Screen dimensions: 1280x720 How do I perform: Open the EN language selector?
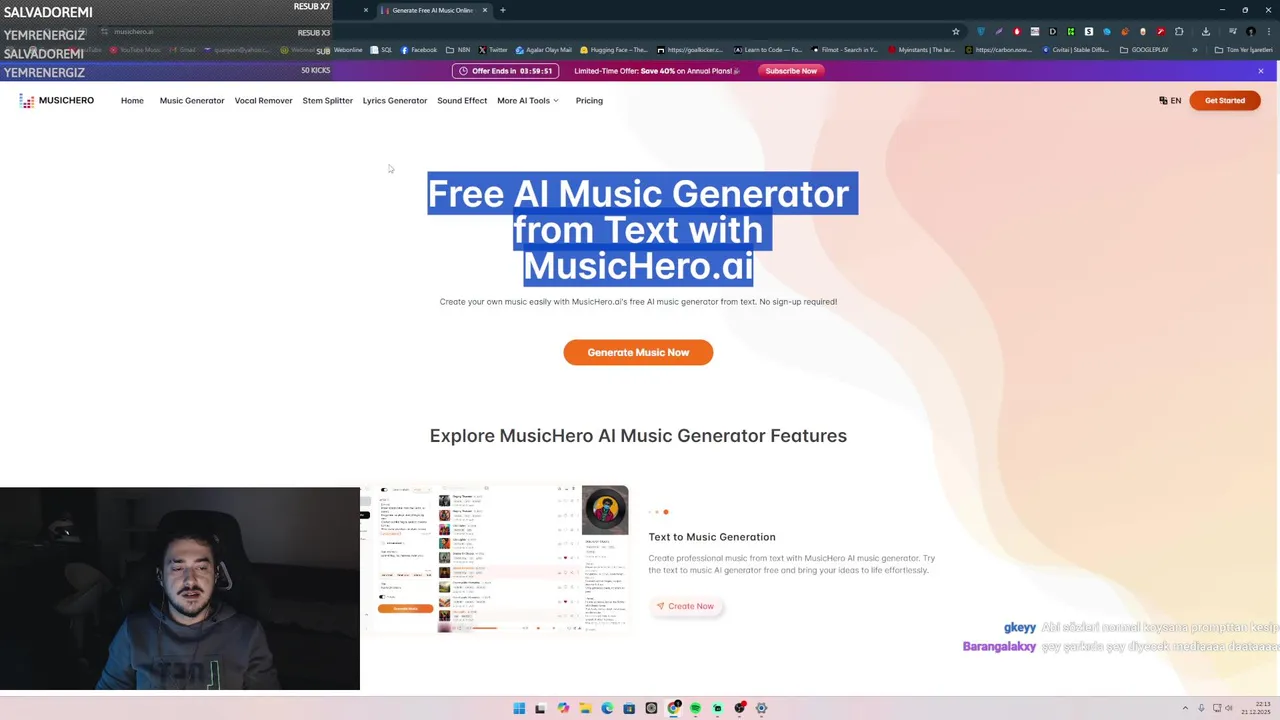click(x=1170, y=101)
